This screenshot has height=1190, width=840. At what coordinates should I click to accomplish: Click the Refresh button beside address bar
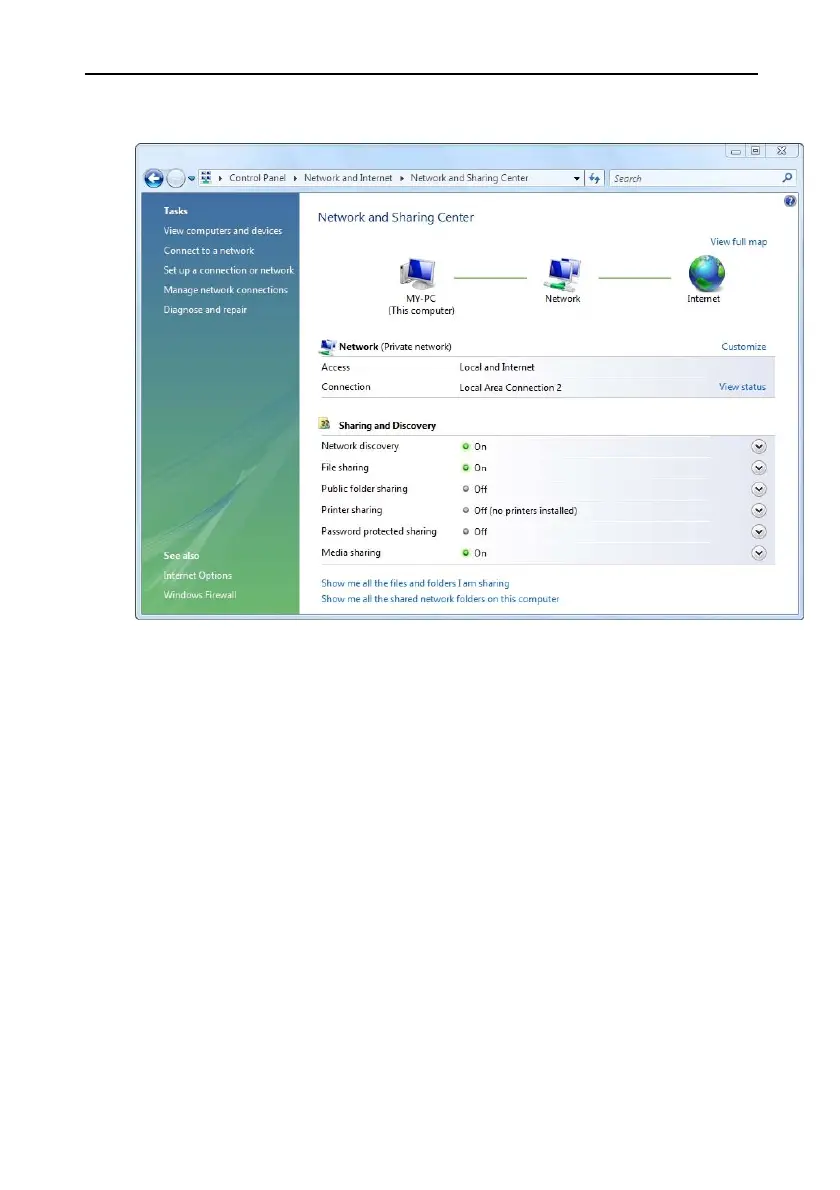click(594, 178)
